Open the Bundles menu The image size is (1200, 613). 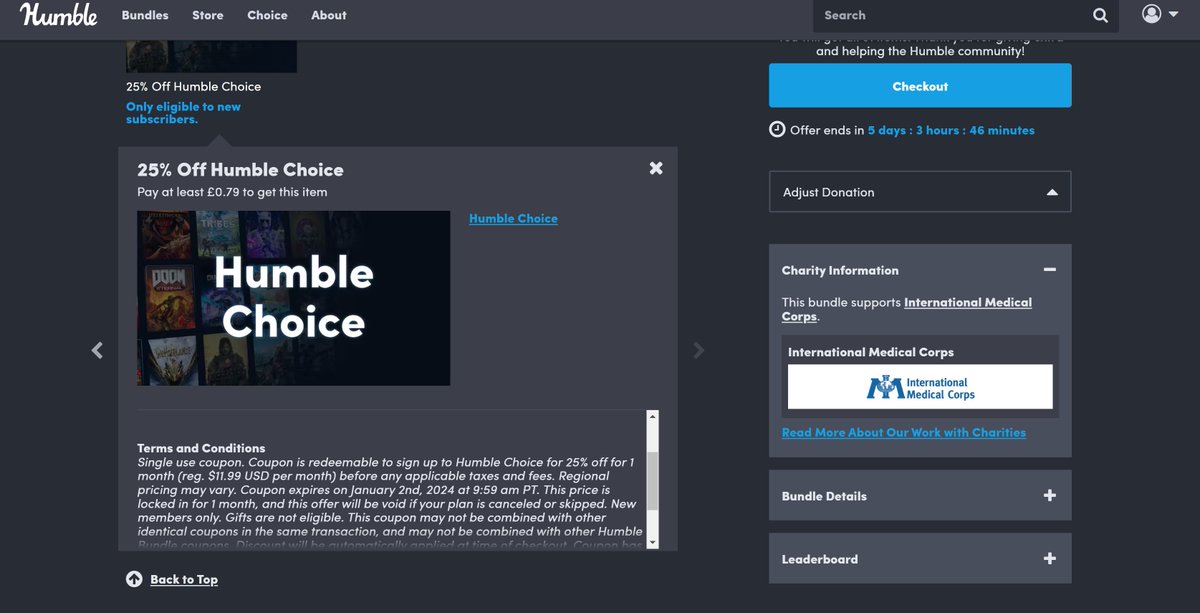(145, 15)
